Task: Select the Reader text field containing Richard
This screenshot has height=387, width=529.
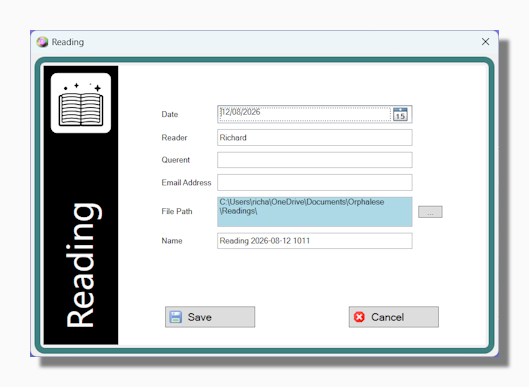Action: pyautogui.click(x=315, y=138)
